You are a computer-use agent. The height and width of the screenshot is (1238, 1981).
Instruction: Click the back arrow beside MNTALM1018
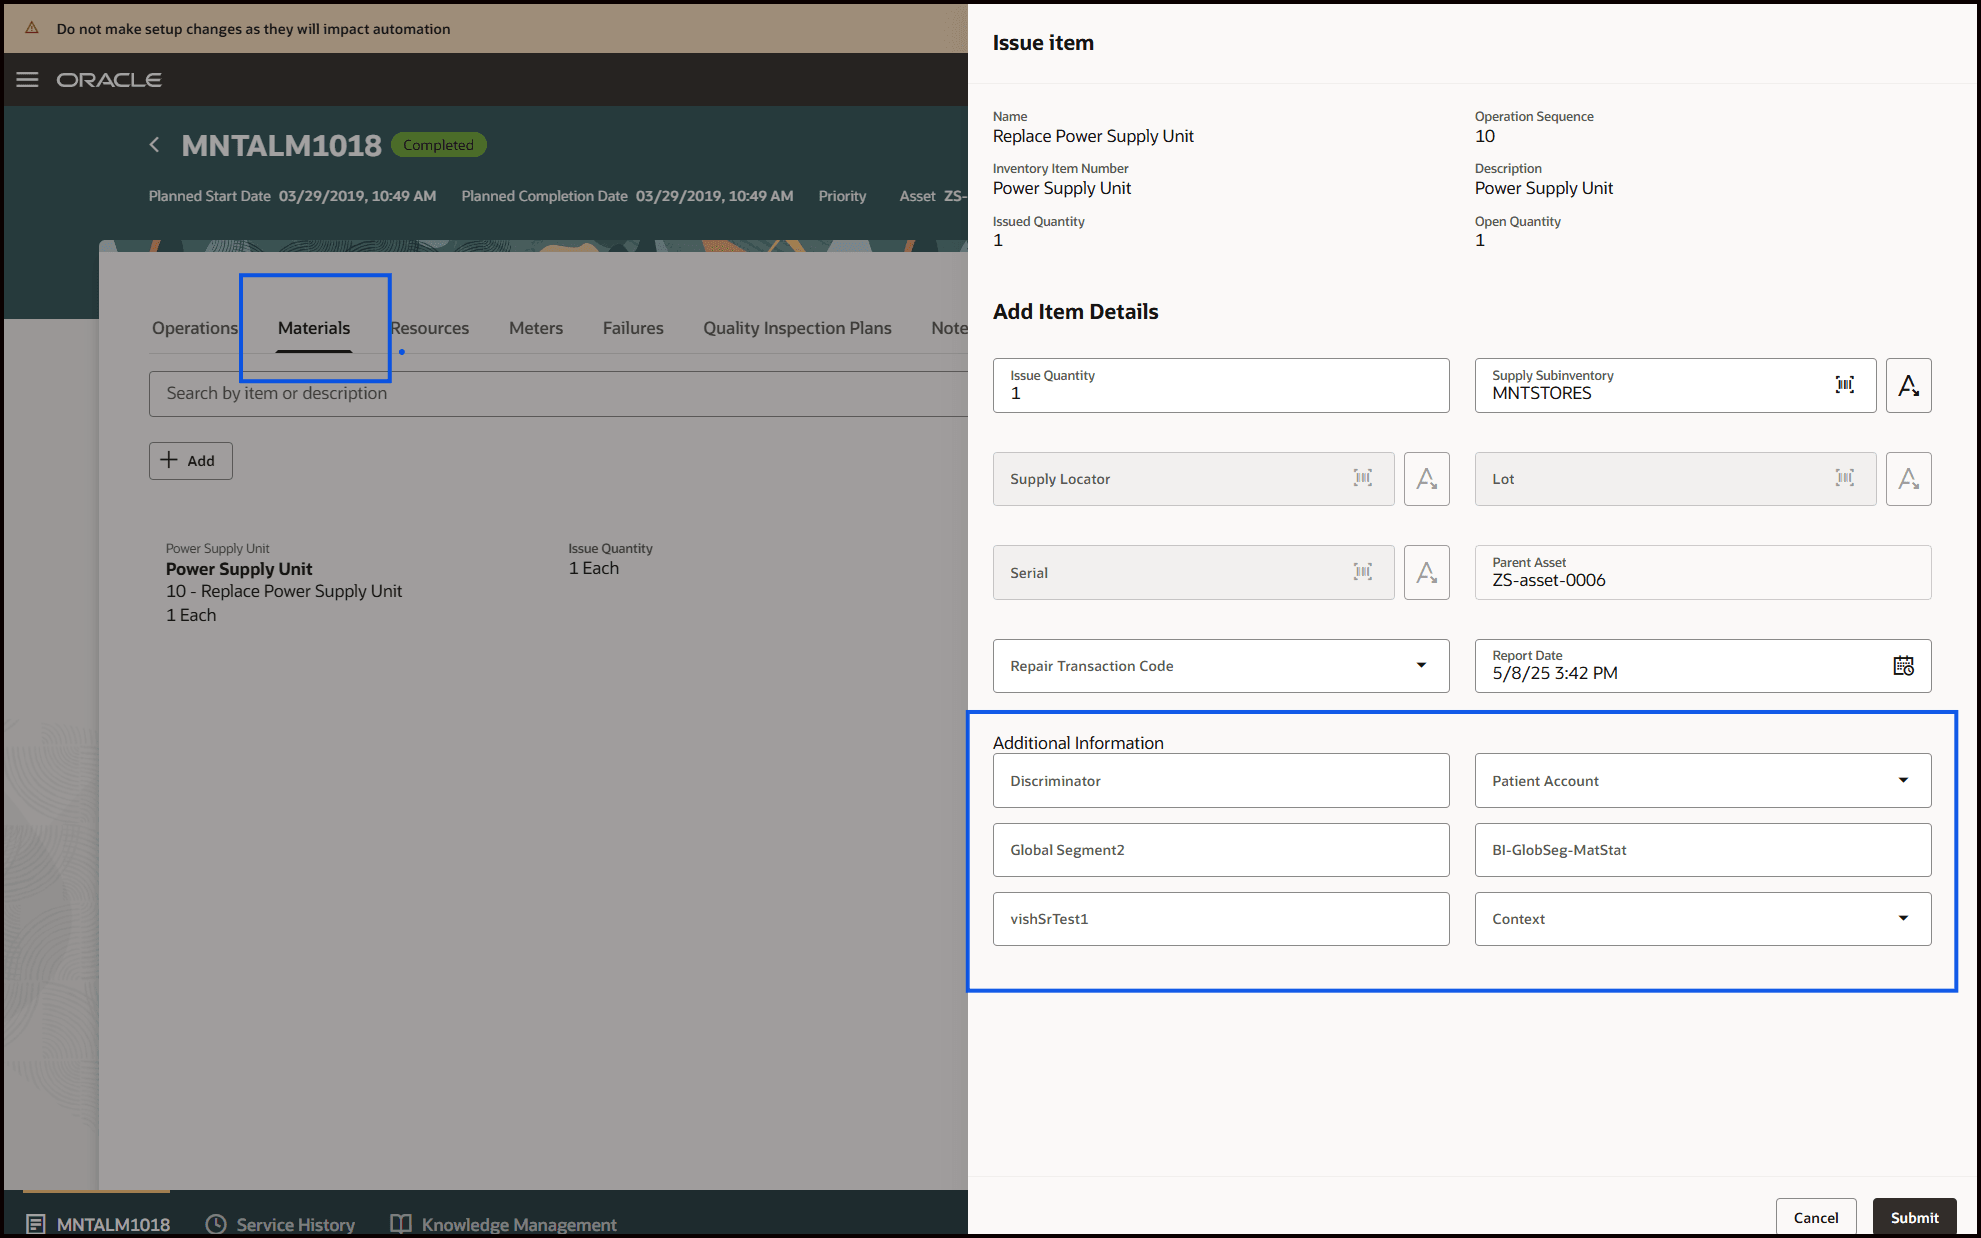155,145
